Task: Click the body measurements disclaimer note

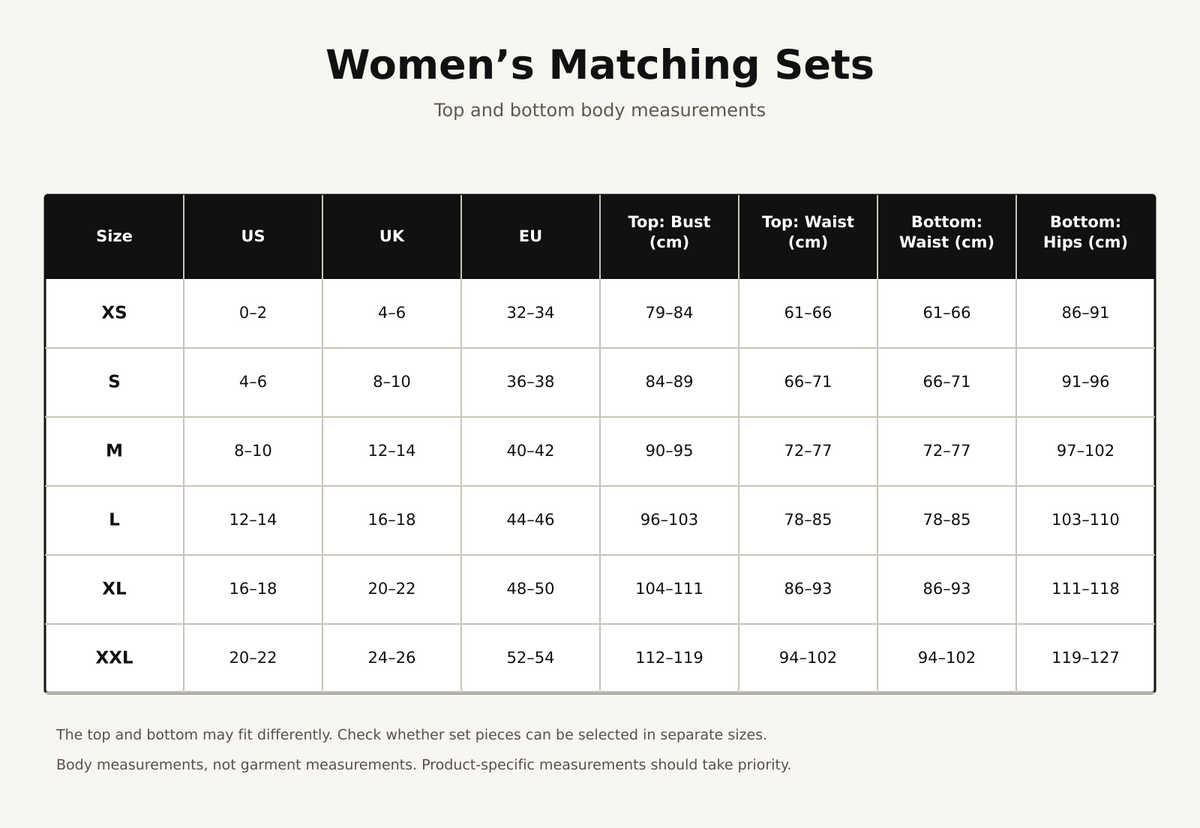Action: [423, 765]
